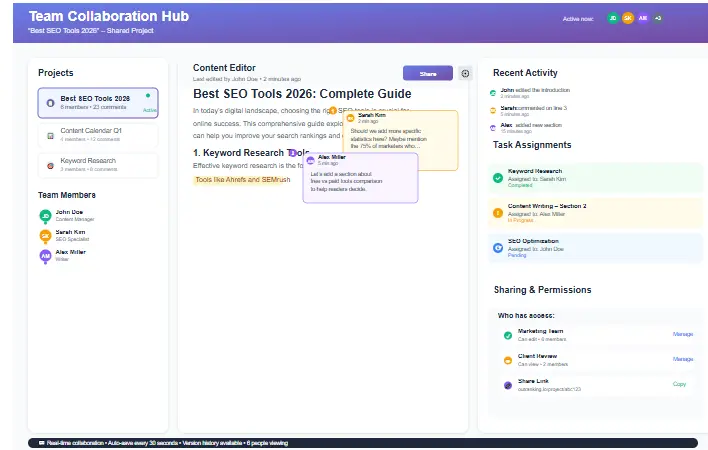
Task: Click Sarah's activity icon in Recent Activity
Action: tap(493, 111)
